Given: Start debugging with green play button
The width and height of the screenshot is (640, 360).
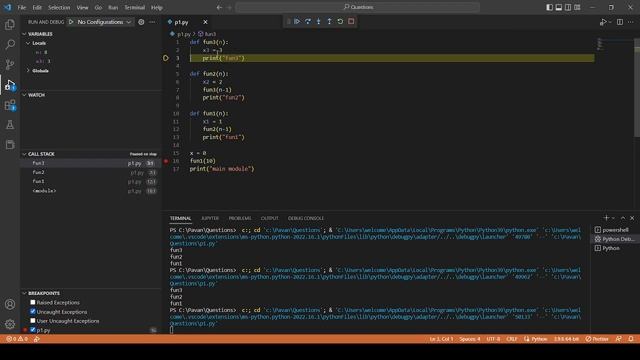Looking at the screenshot, I should pos(71,22).
